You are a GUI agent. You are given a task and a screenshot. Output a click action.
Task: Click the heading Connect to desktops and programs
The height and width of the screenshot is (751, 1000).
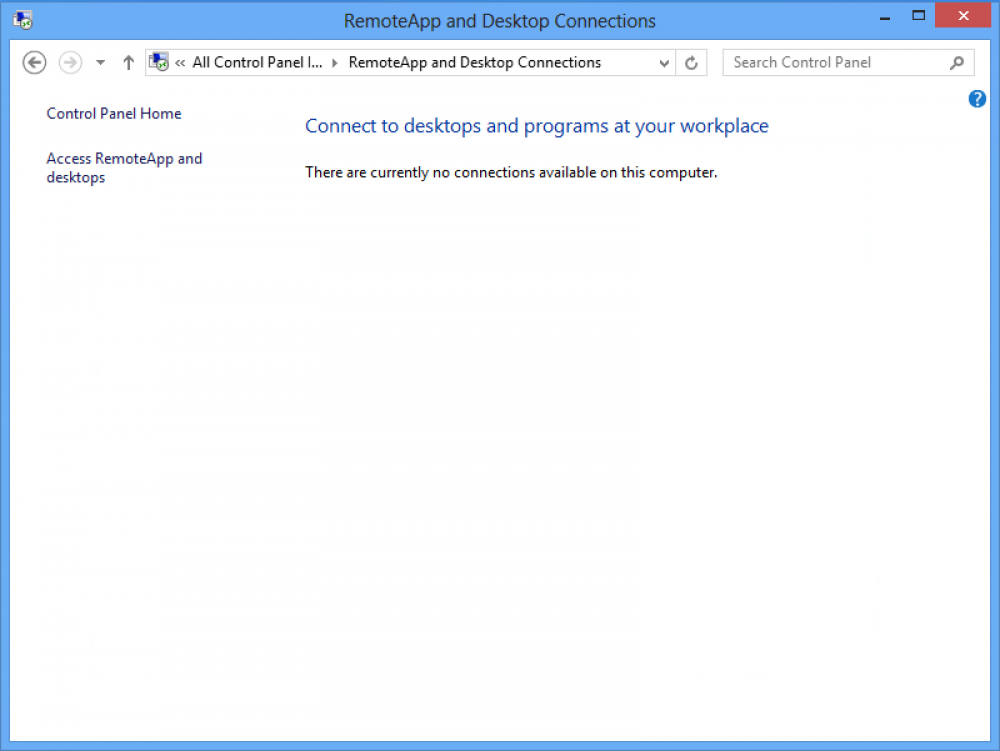pos(536,126)
